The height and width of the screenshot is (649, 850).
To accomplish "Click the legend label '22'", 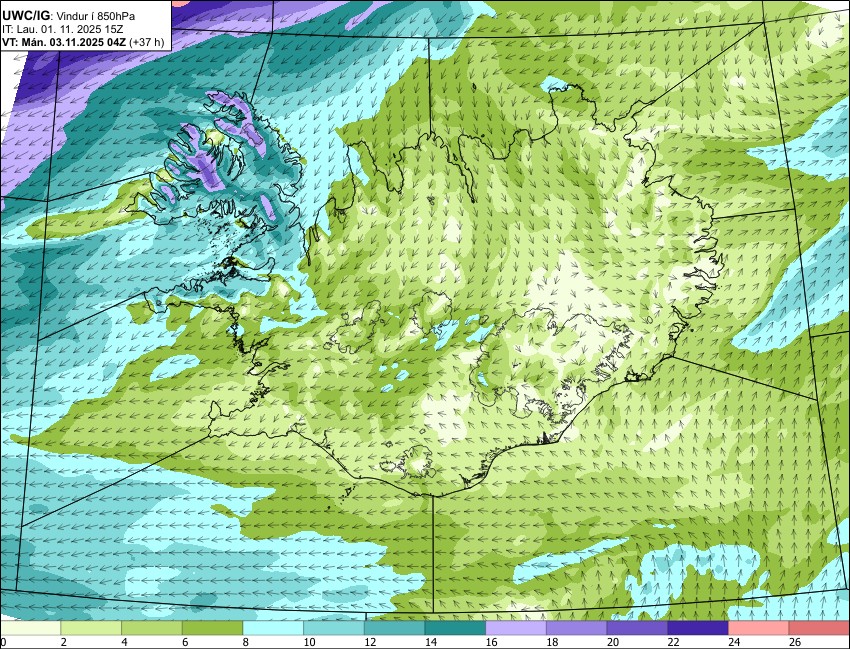I will (x=673, y=642).
